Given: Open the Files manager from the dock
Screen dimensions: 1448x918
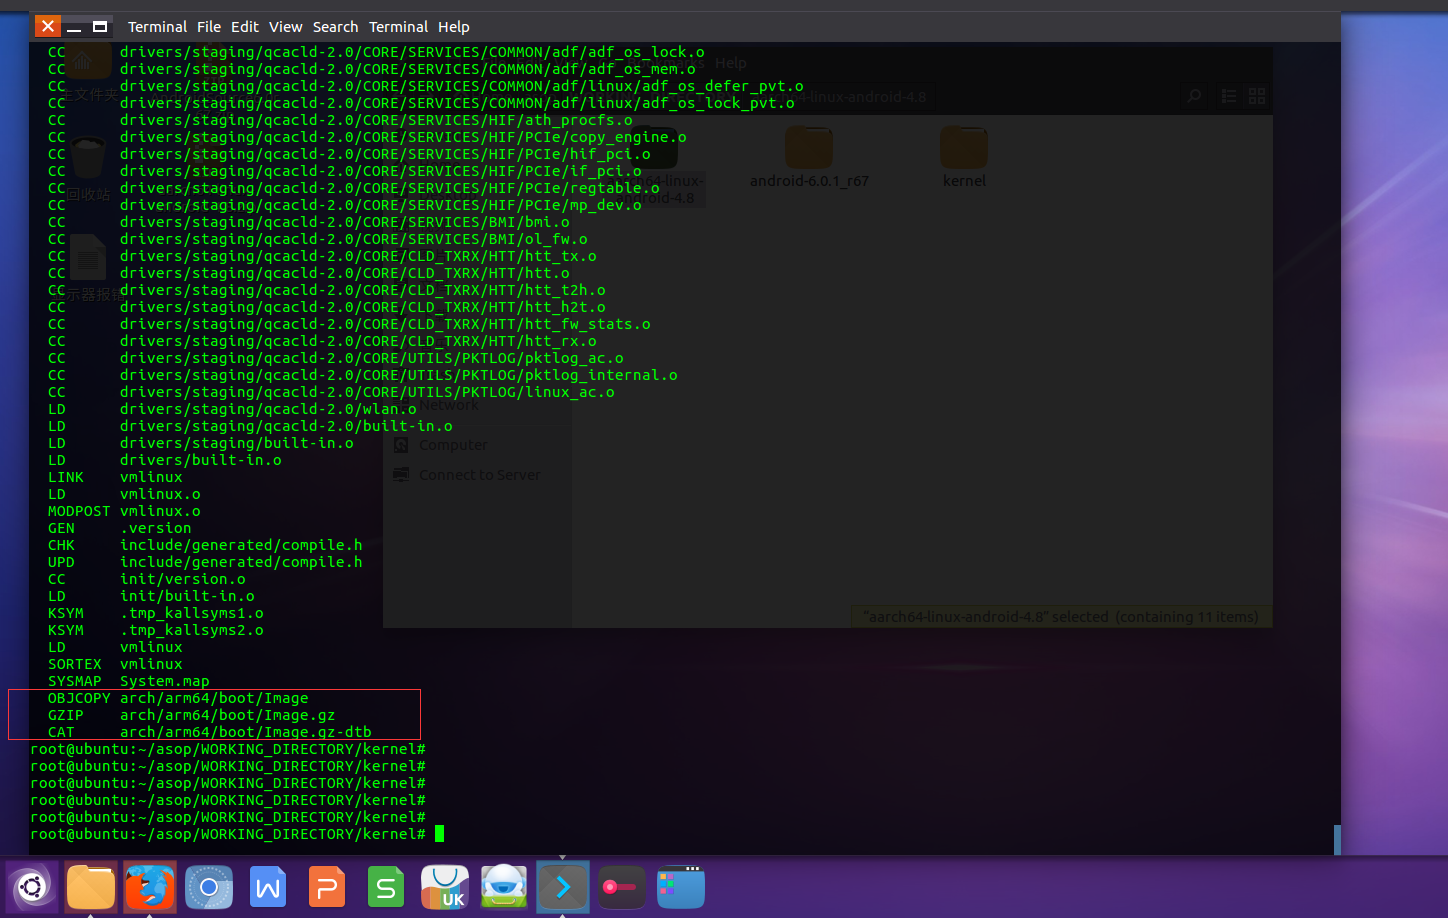Looking at the screenshot, I should click(91, 887).
